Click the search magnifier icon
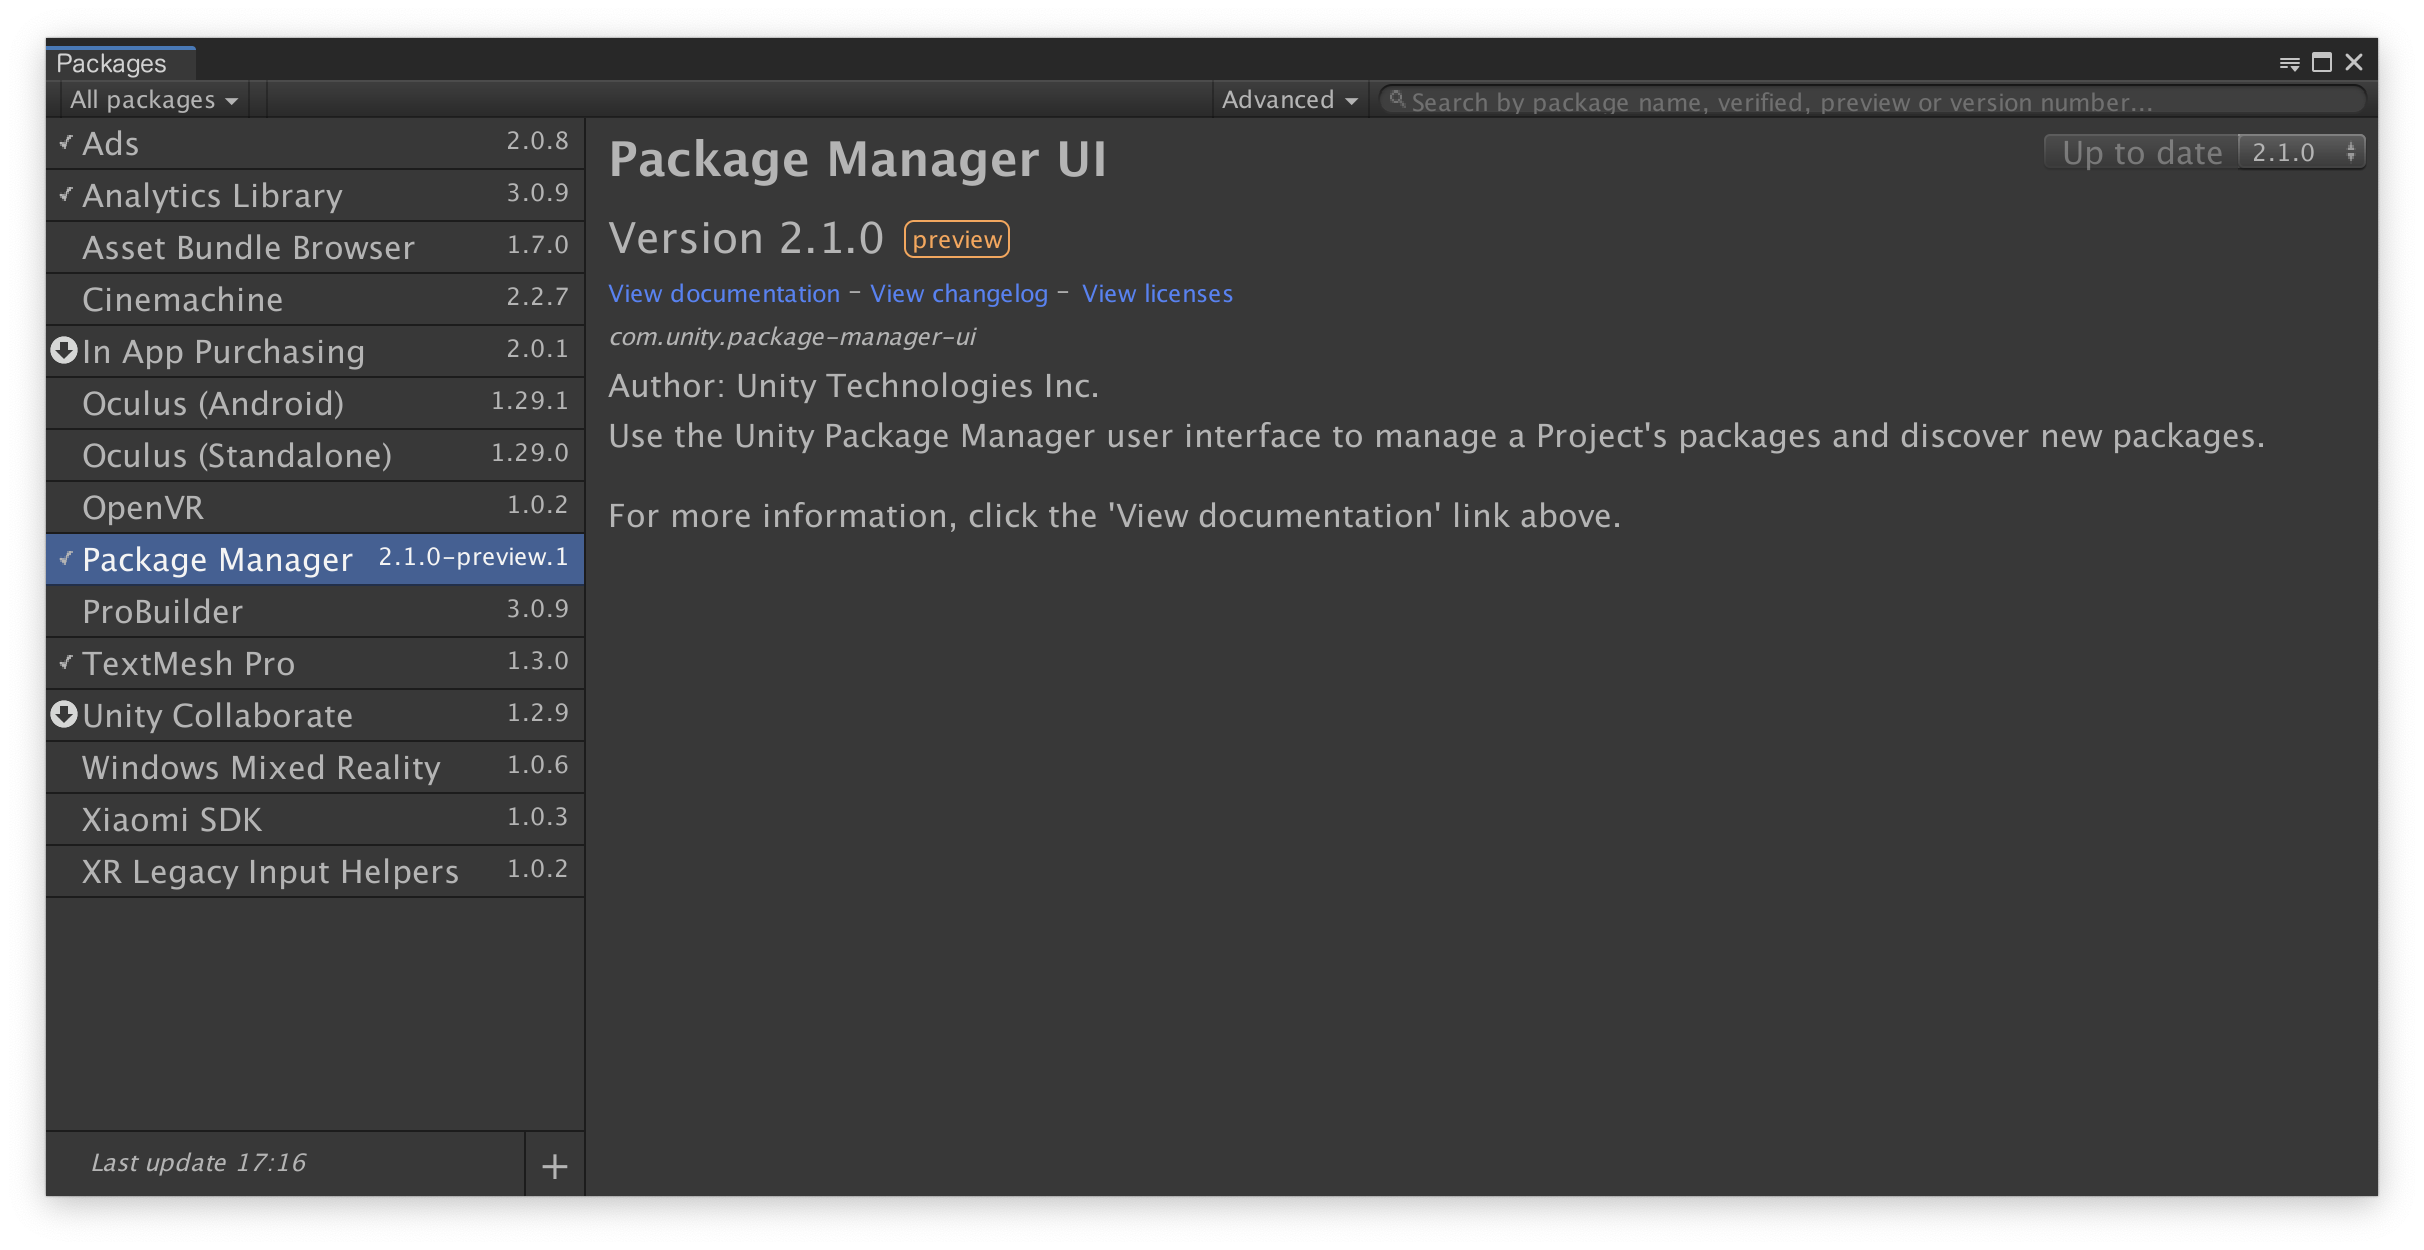The height and width of the screenshot is (1250, 2424). 1397,100
